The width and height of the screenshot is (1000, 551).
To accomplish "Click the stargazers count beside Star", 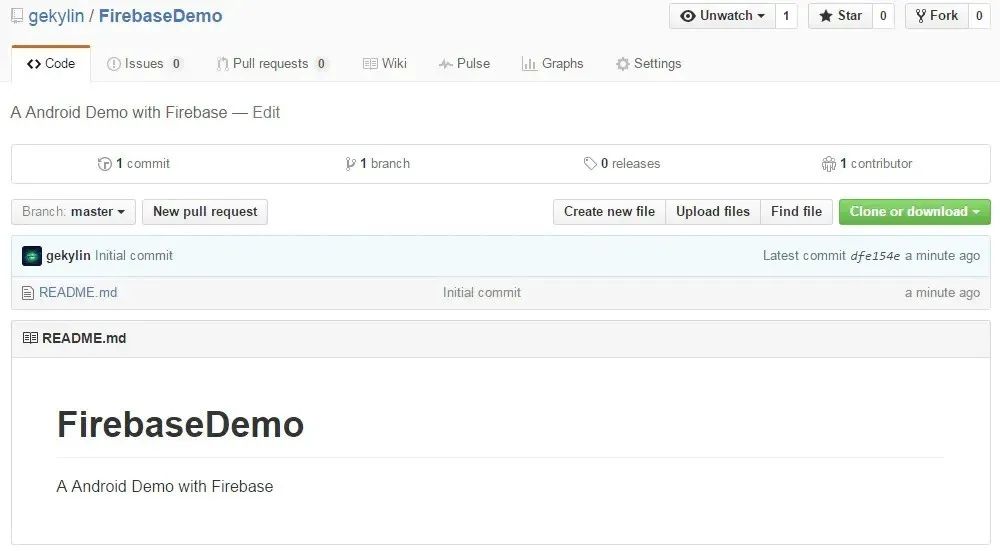I will pos(883,16).
